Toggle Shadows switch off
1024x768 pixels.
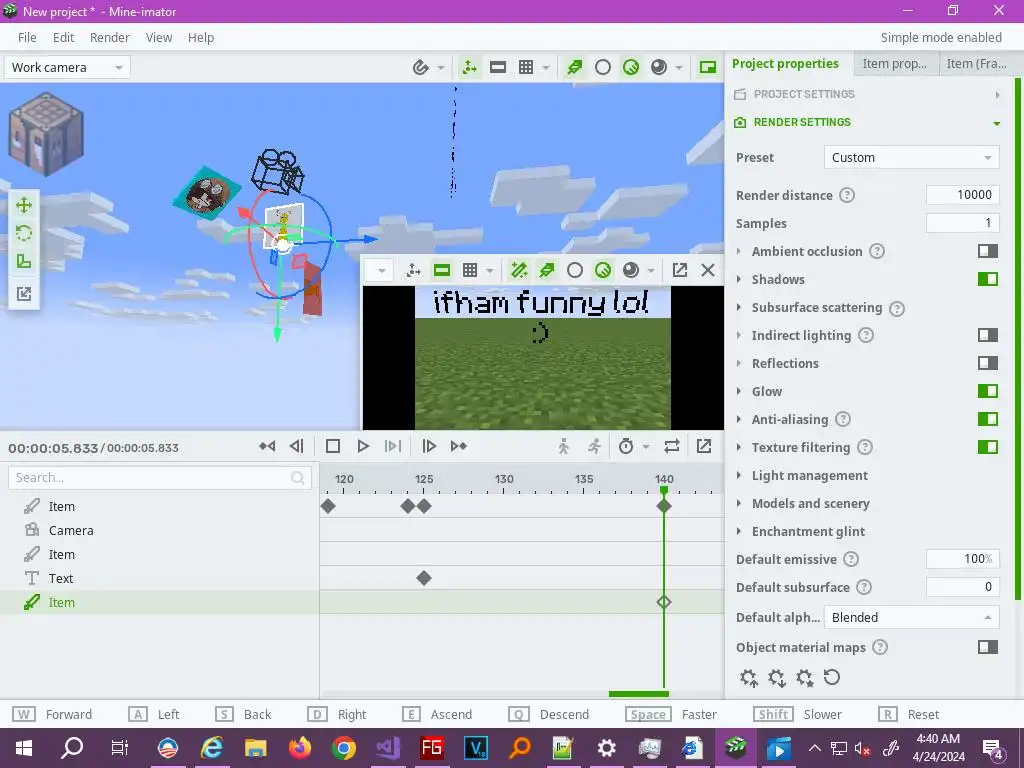point(987,279)
